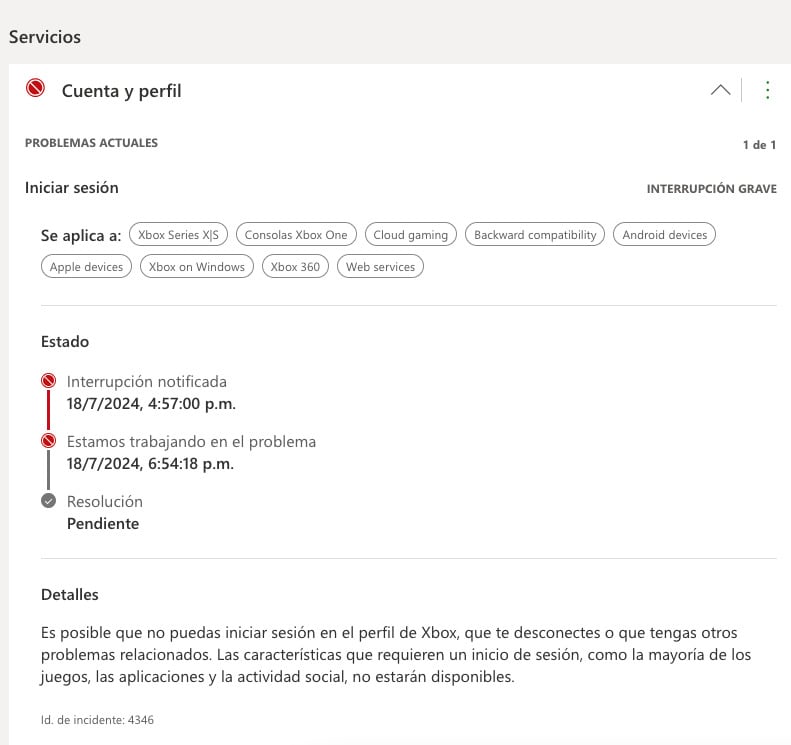Click the Iniciar sesión problem title
The image size is (791, 745).
point(71,187)
